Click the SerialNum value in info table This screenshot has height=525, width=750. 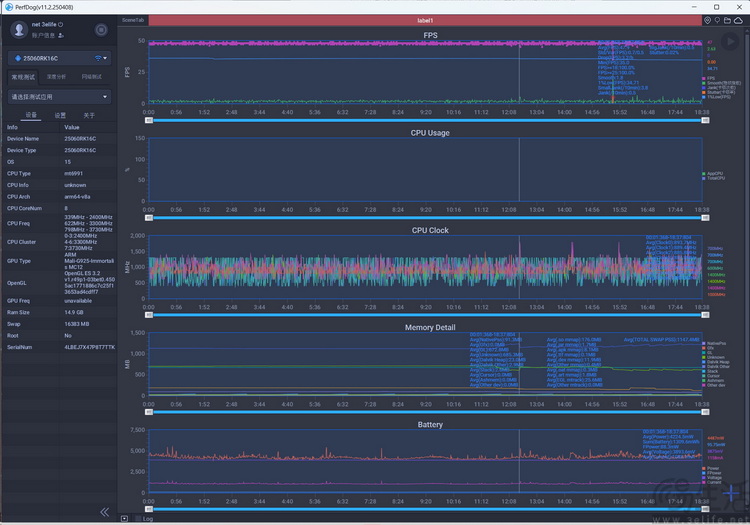[x=89, y=347]
